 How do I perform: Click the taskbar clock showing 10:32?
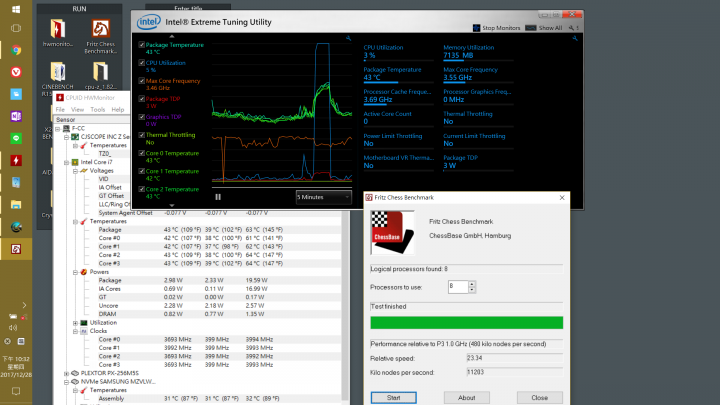pyautogui.click(x=16, y=367)
